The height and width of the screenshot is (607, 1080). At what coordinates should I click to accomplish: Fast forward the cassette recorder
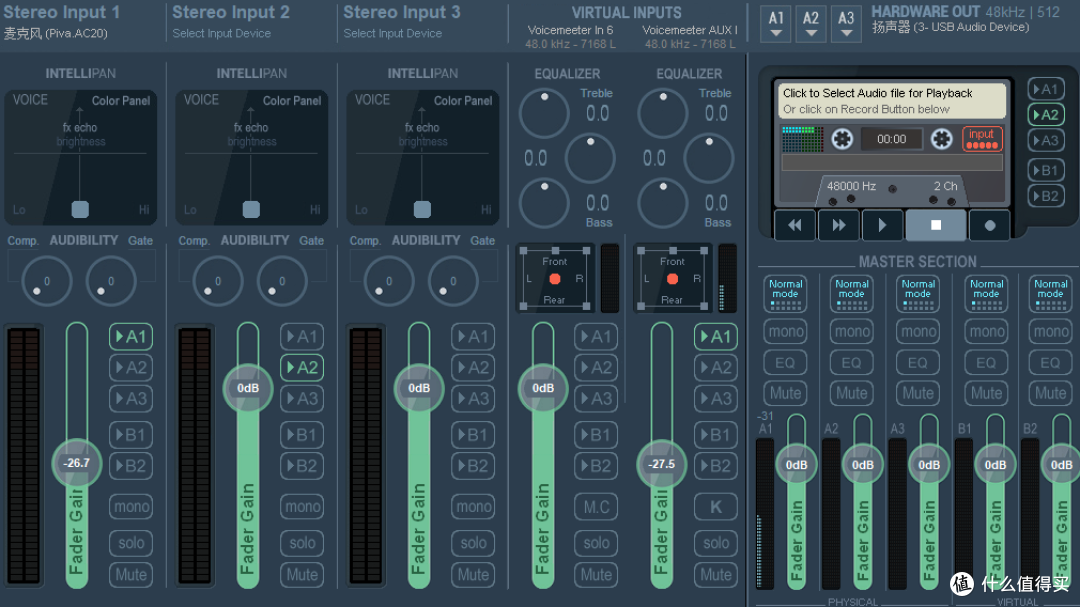tap(838, 225)
